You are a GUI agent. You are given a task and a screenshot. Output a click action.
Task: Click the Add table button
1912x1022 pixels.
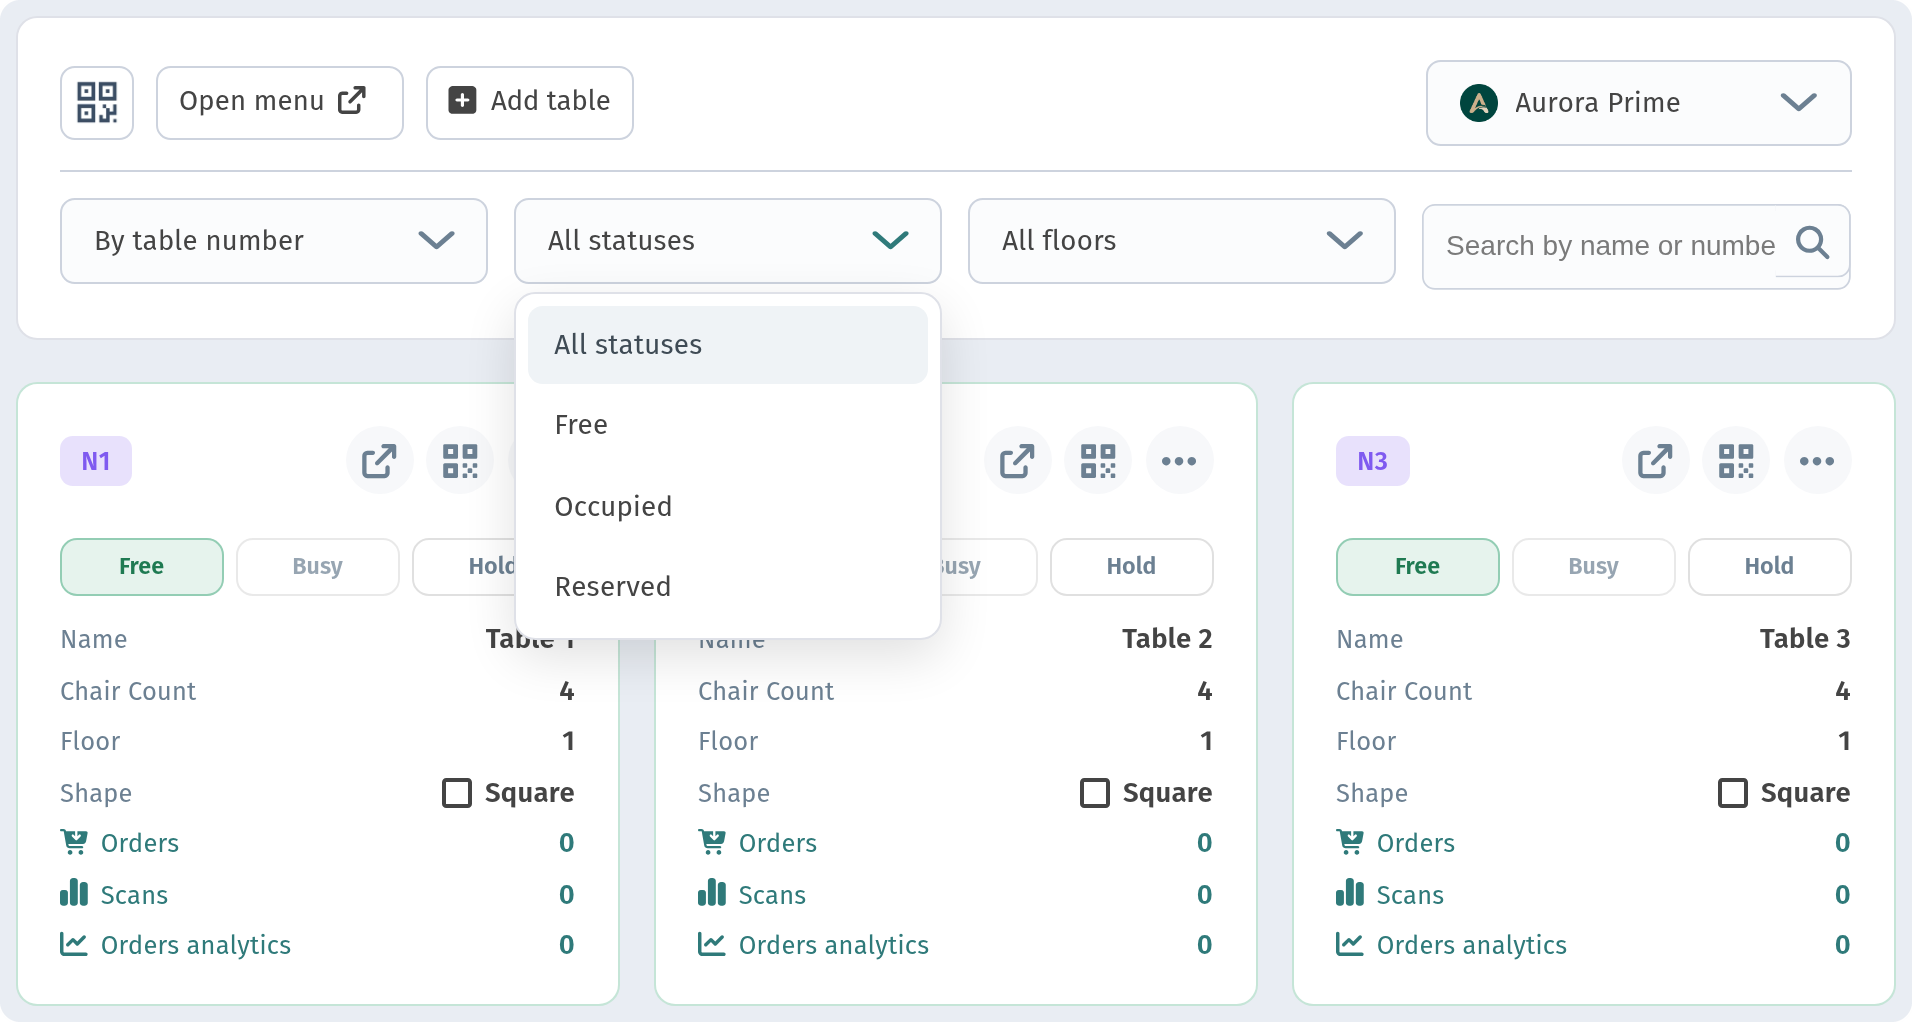coord(530,103)
